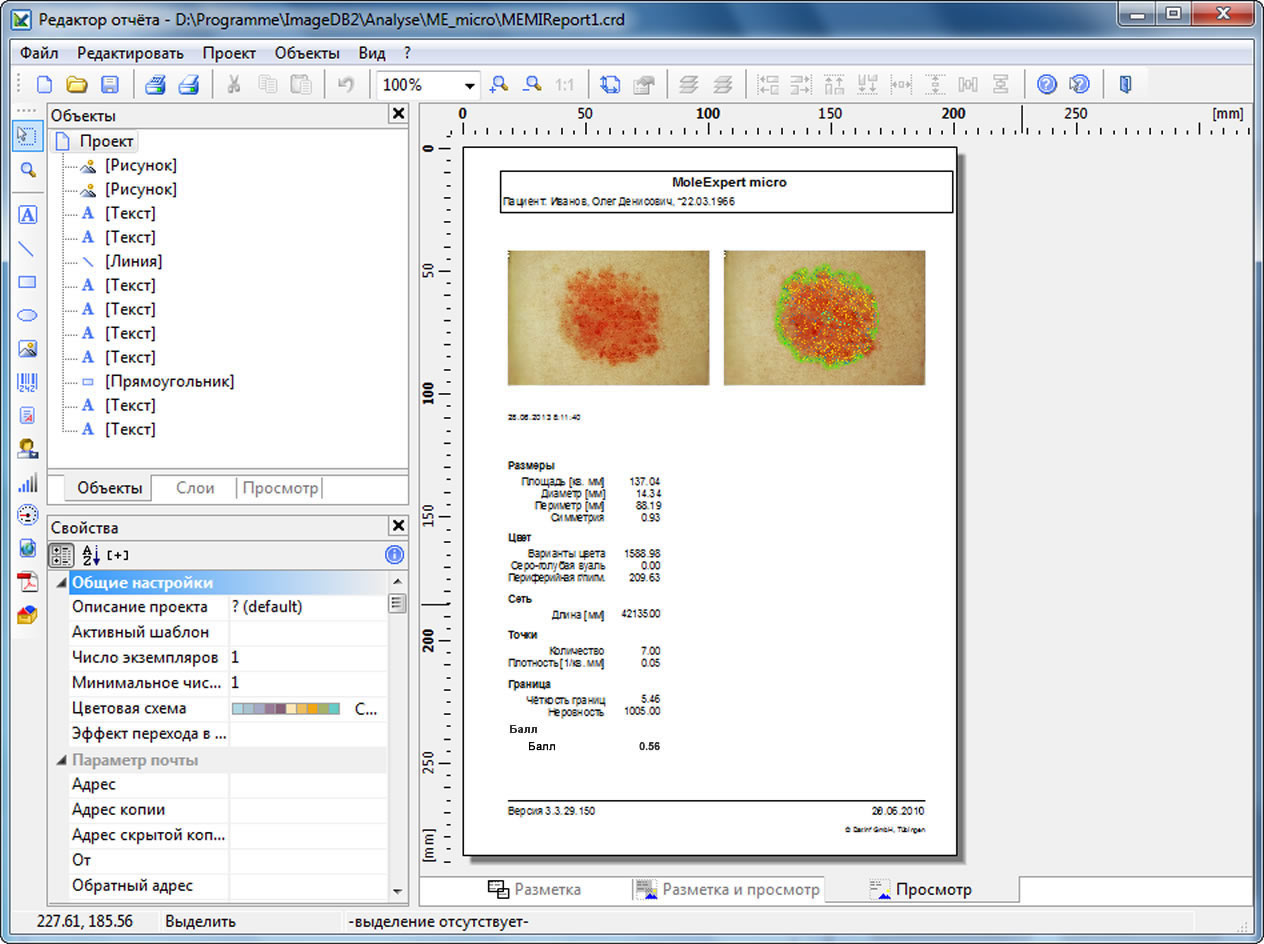Screen dimensions: 1264x944
Task: Click the Cut scissors icon
Action: (234, 85)
